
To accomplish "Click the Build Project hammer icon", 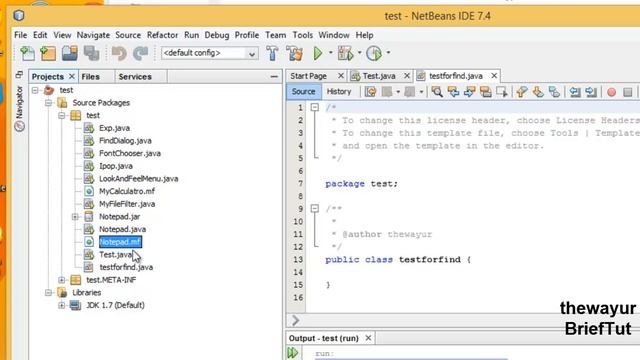I will pyautogui.click(x=272, y=53).
